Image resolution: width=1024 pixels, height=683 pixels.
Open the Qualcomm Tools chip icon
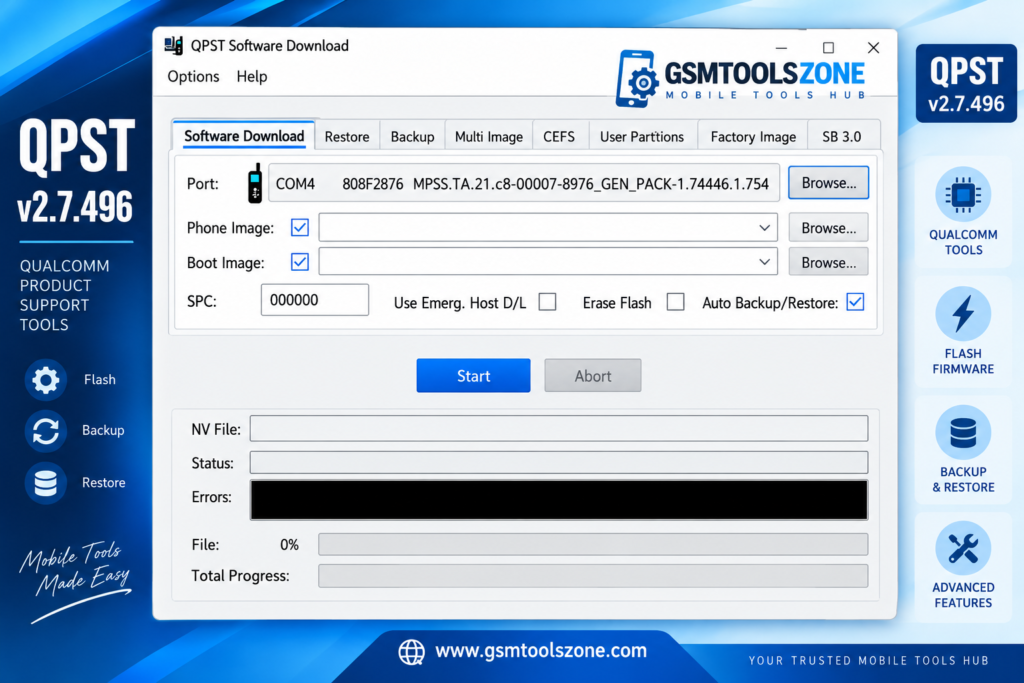pos(963,195)
